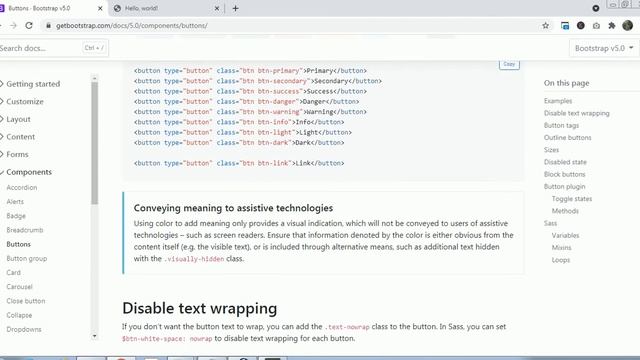The width and height of the screenshot is (640, 360).
Task: Jump to Sass section
Action: click(x=550, y=223)
